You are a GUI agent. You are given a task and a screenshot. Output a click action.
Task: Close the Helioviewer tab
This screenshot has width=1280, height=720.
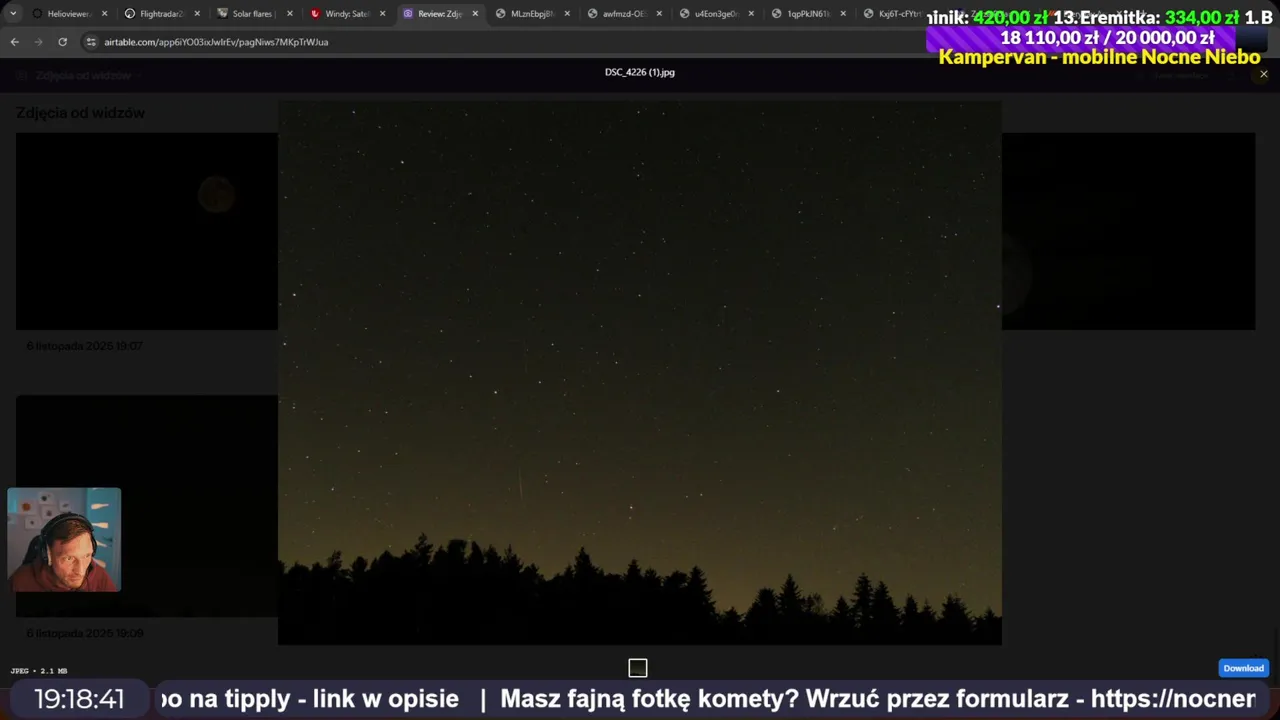click(104, 14)
